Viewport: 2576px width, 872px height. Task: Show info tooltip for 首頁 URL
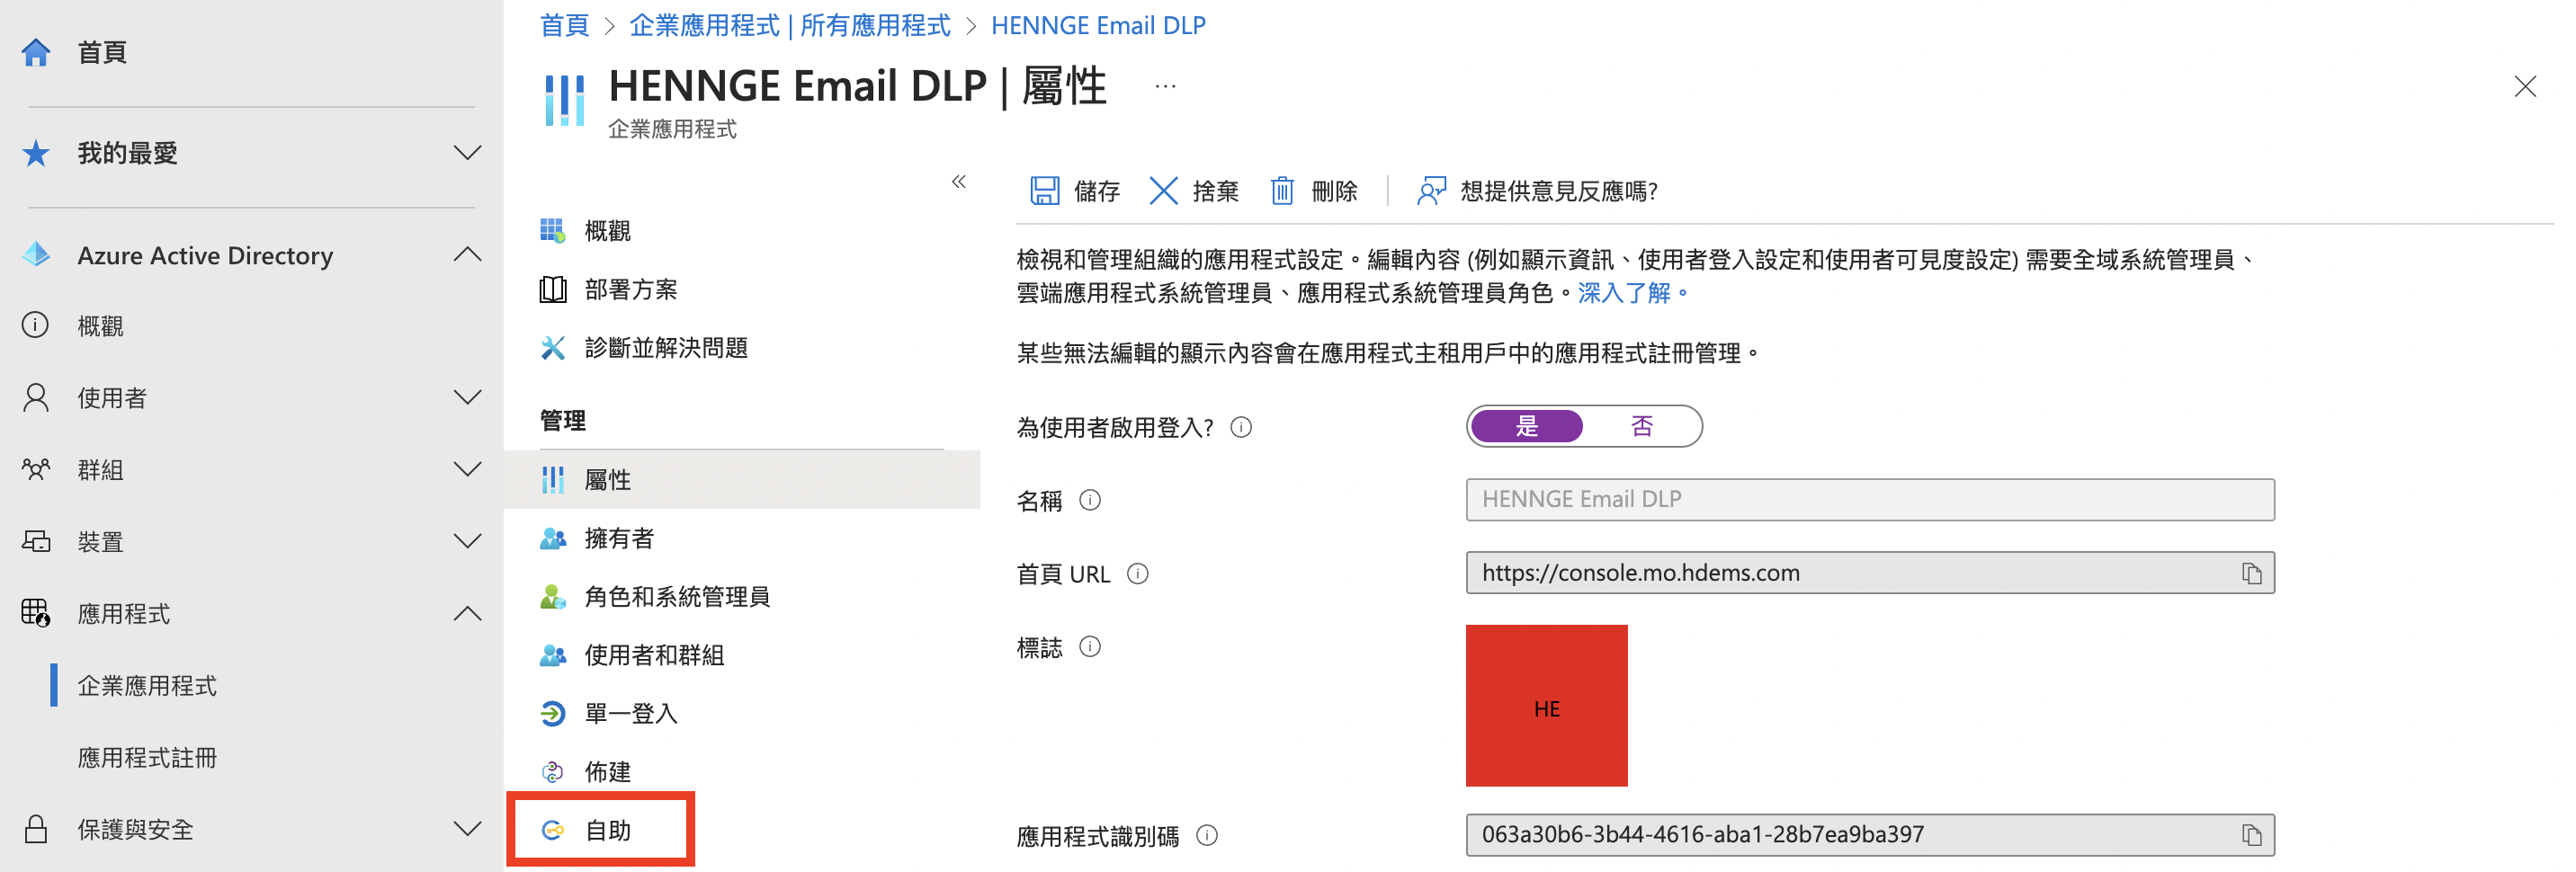pos(1138,574)
